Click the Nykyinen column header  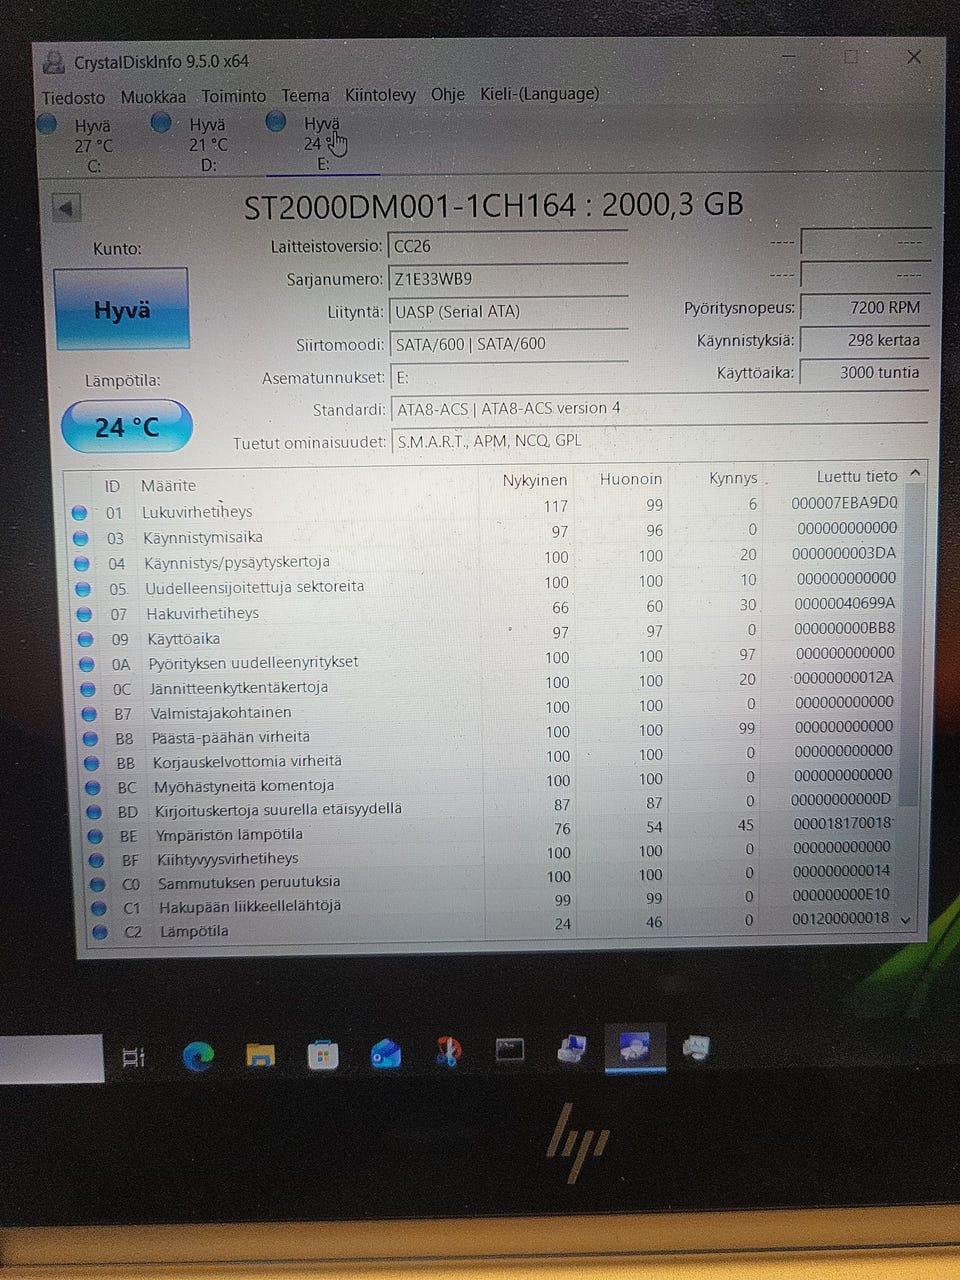pyautogui.click(x=535, y=480)
